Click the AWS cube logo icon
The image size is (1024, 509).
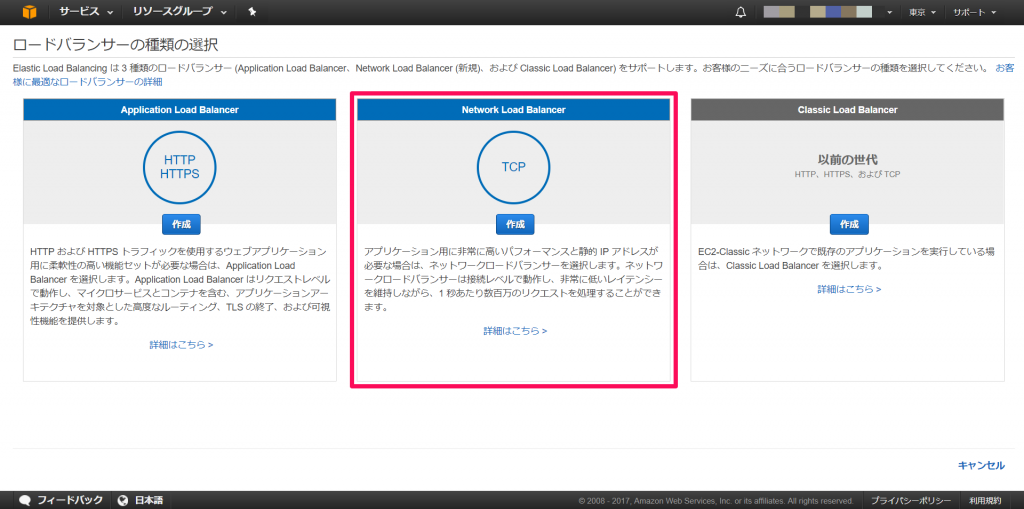[29, 12]
